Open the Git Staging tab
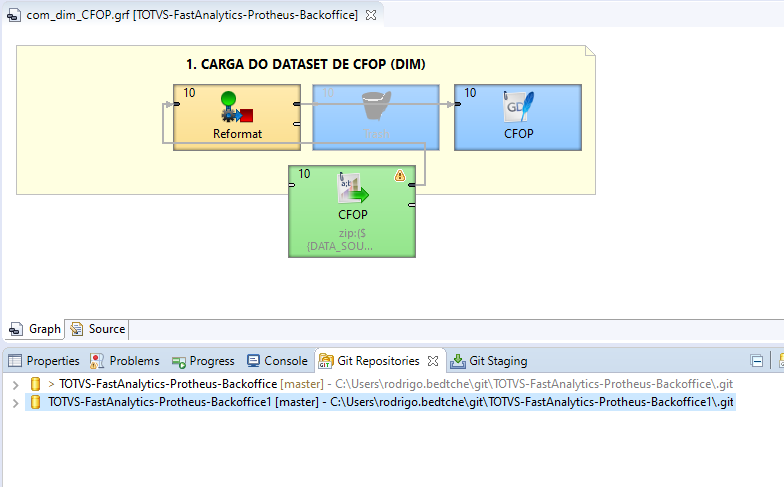This screenshot has height=487, width=784. pos(488,360)
